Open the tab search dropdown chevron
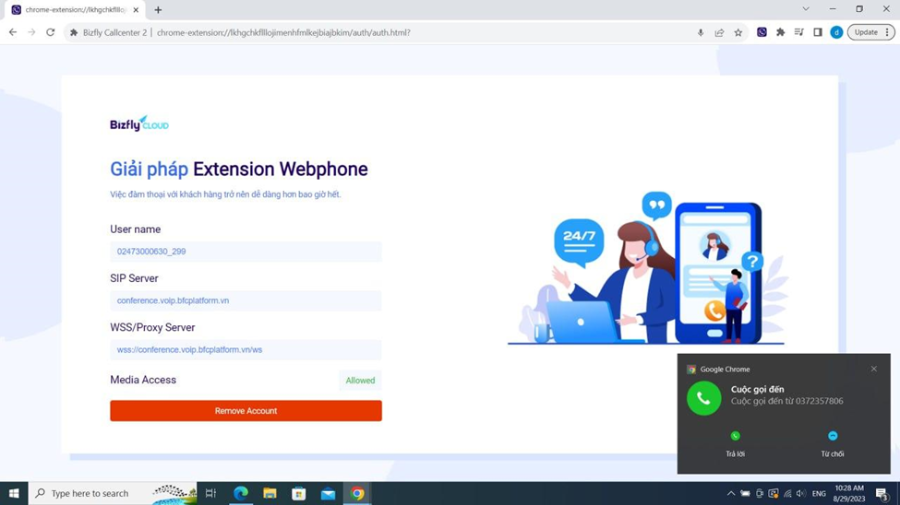 coord(806,9)
